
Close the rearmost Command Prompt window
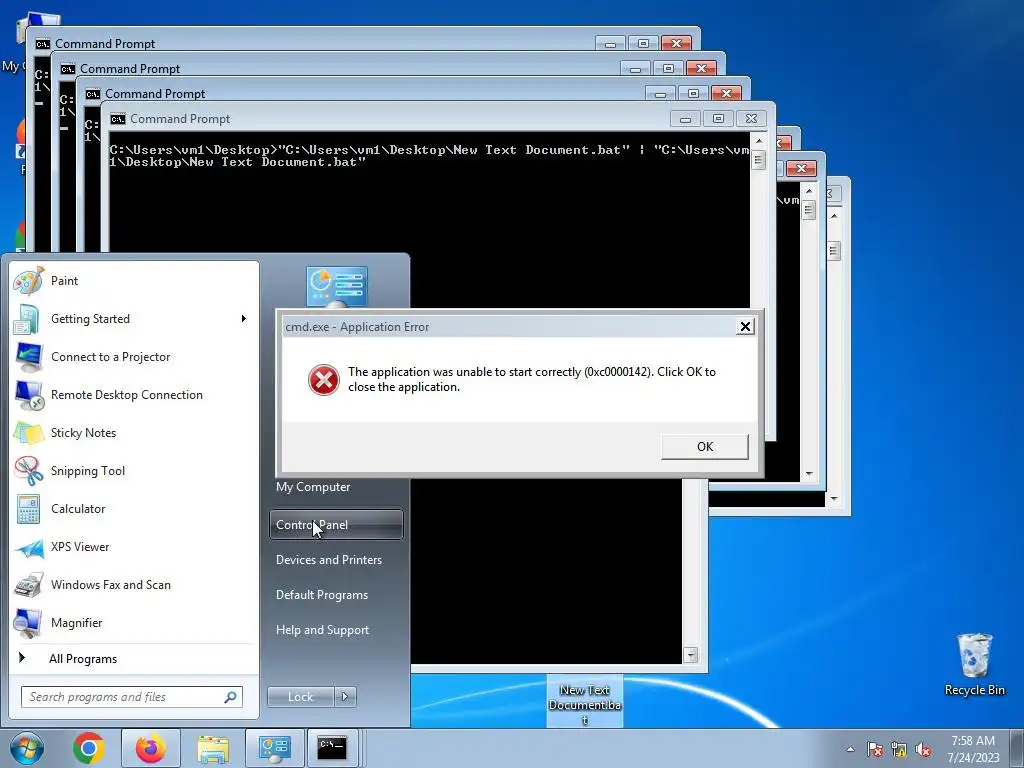tap(677, 43)
